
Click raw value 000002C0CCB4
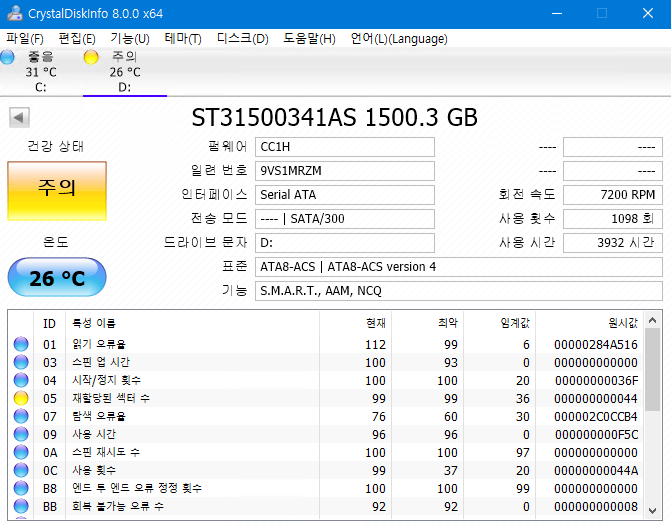(596, 416)
